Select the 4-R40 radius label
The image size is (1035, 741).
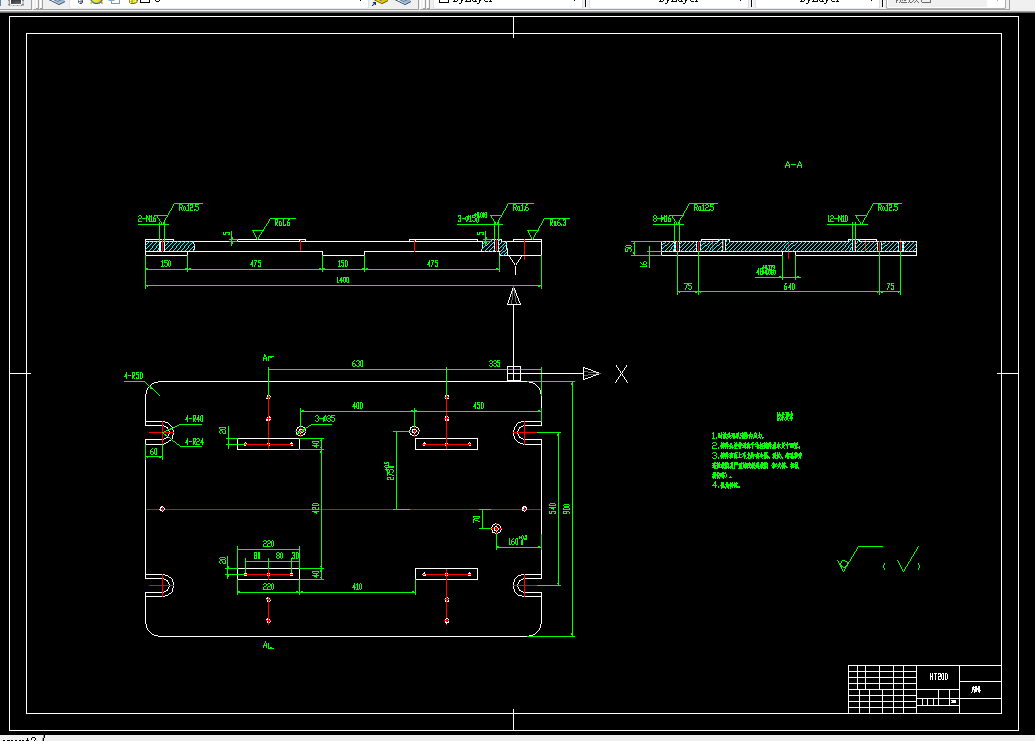[194, 418]
